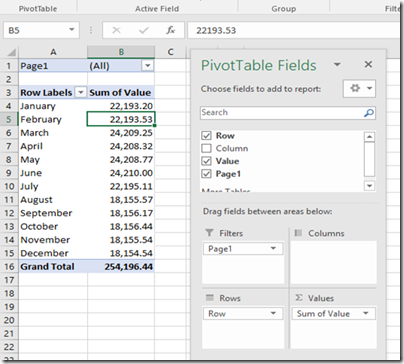Click the Filters area icon

(209, 233)
